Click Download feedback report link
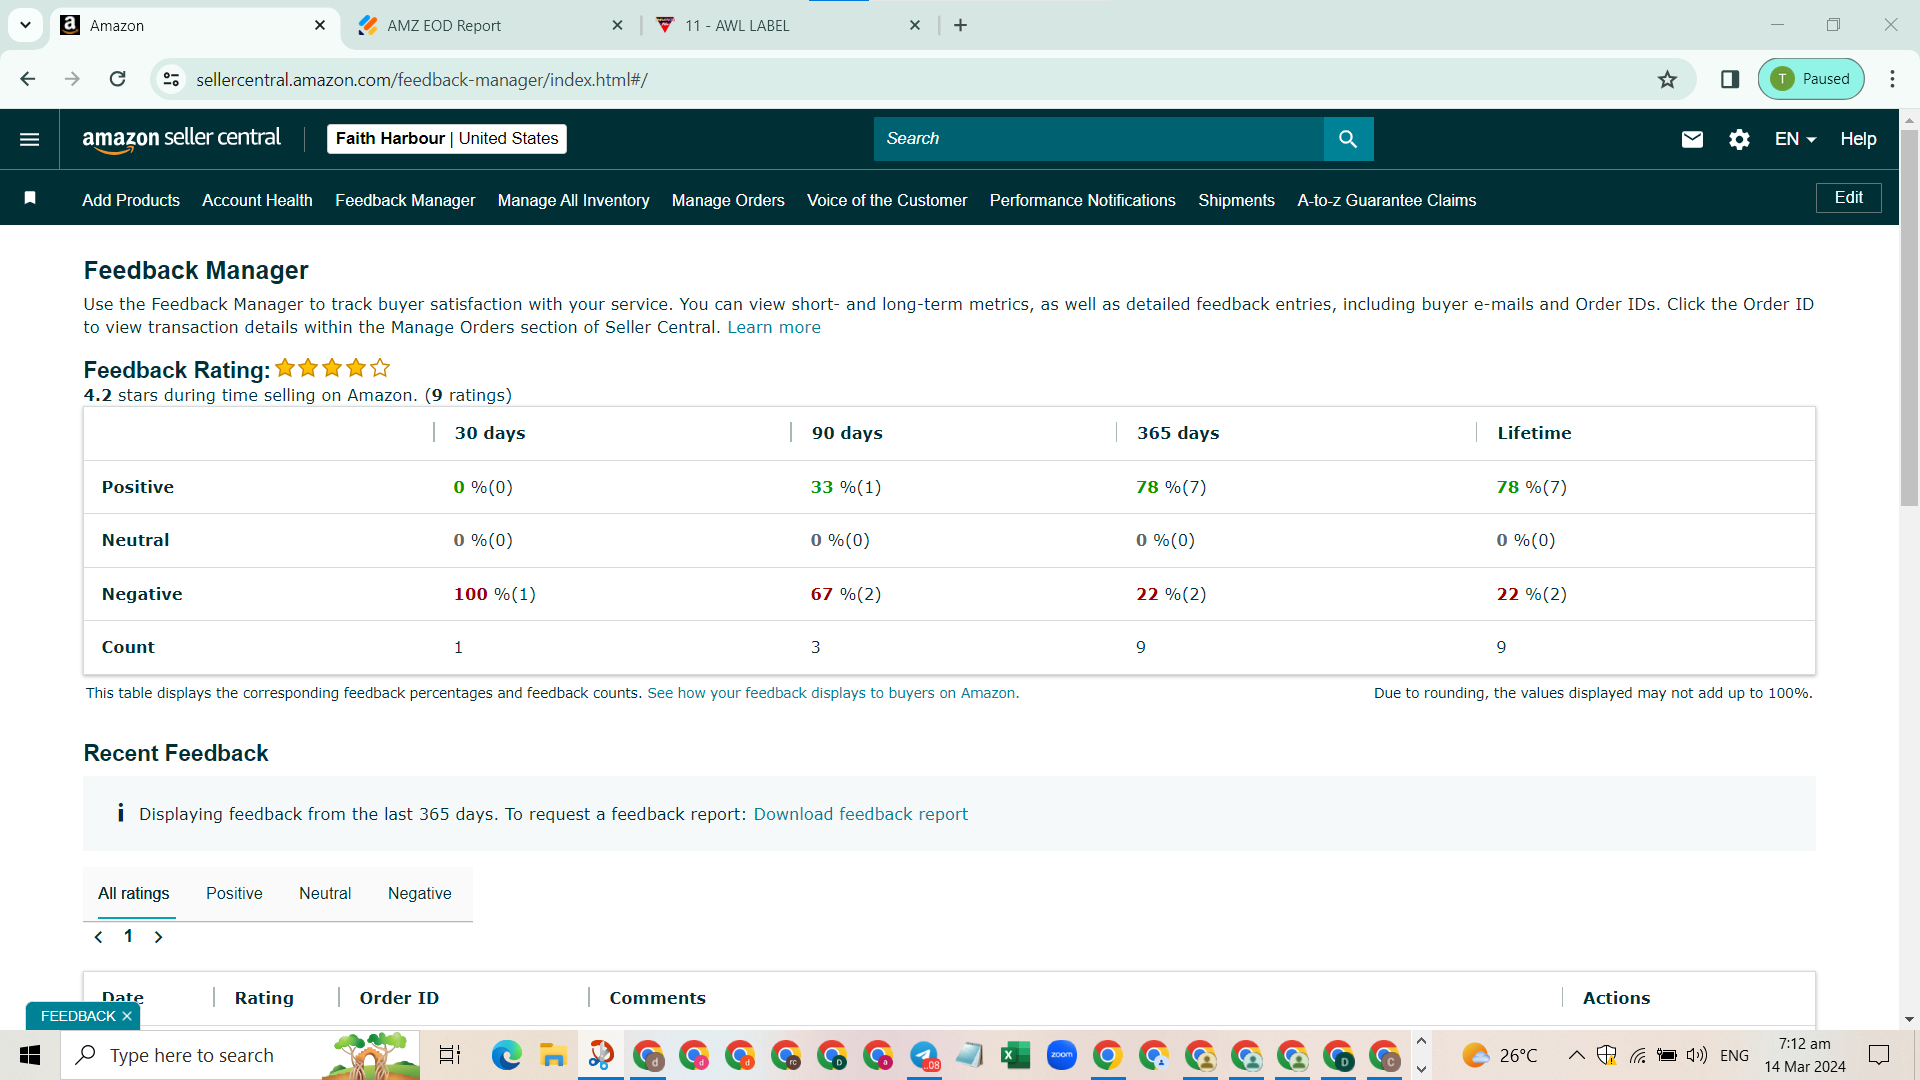1920x1080 pixels. [861, 814]
